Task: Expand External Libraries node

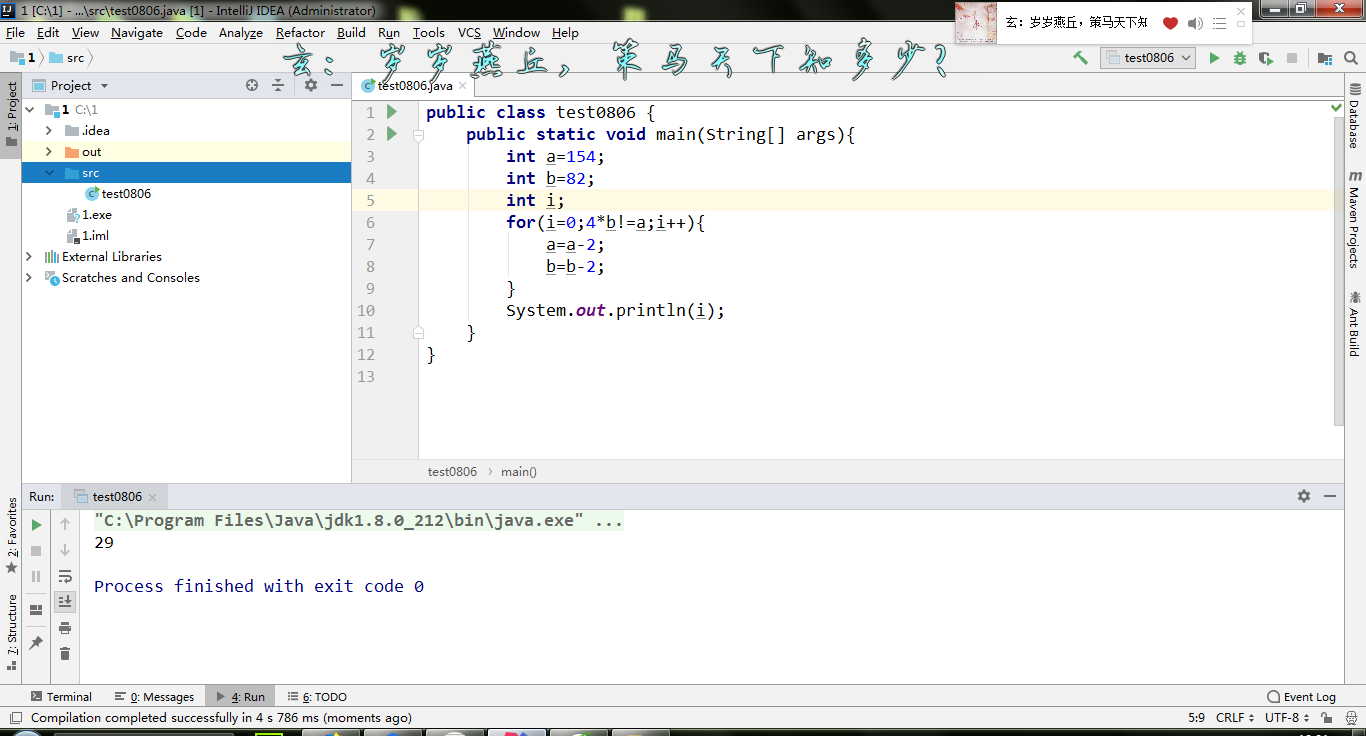Action: (x=29, y=257)
